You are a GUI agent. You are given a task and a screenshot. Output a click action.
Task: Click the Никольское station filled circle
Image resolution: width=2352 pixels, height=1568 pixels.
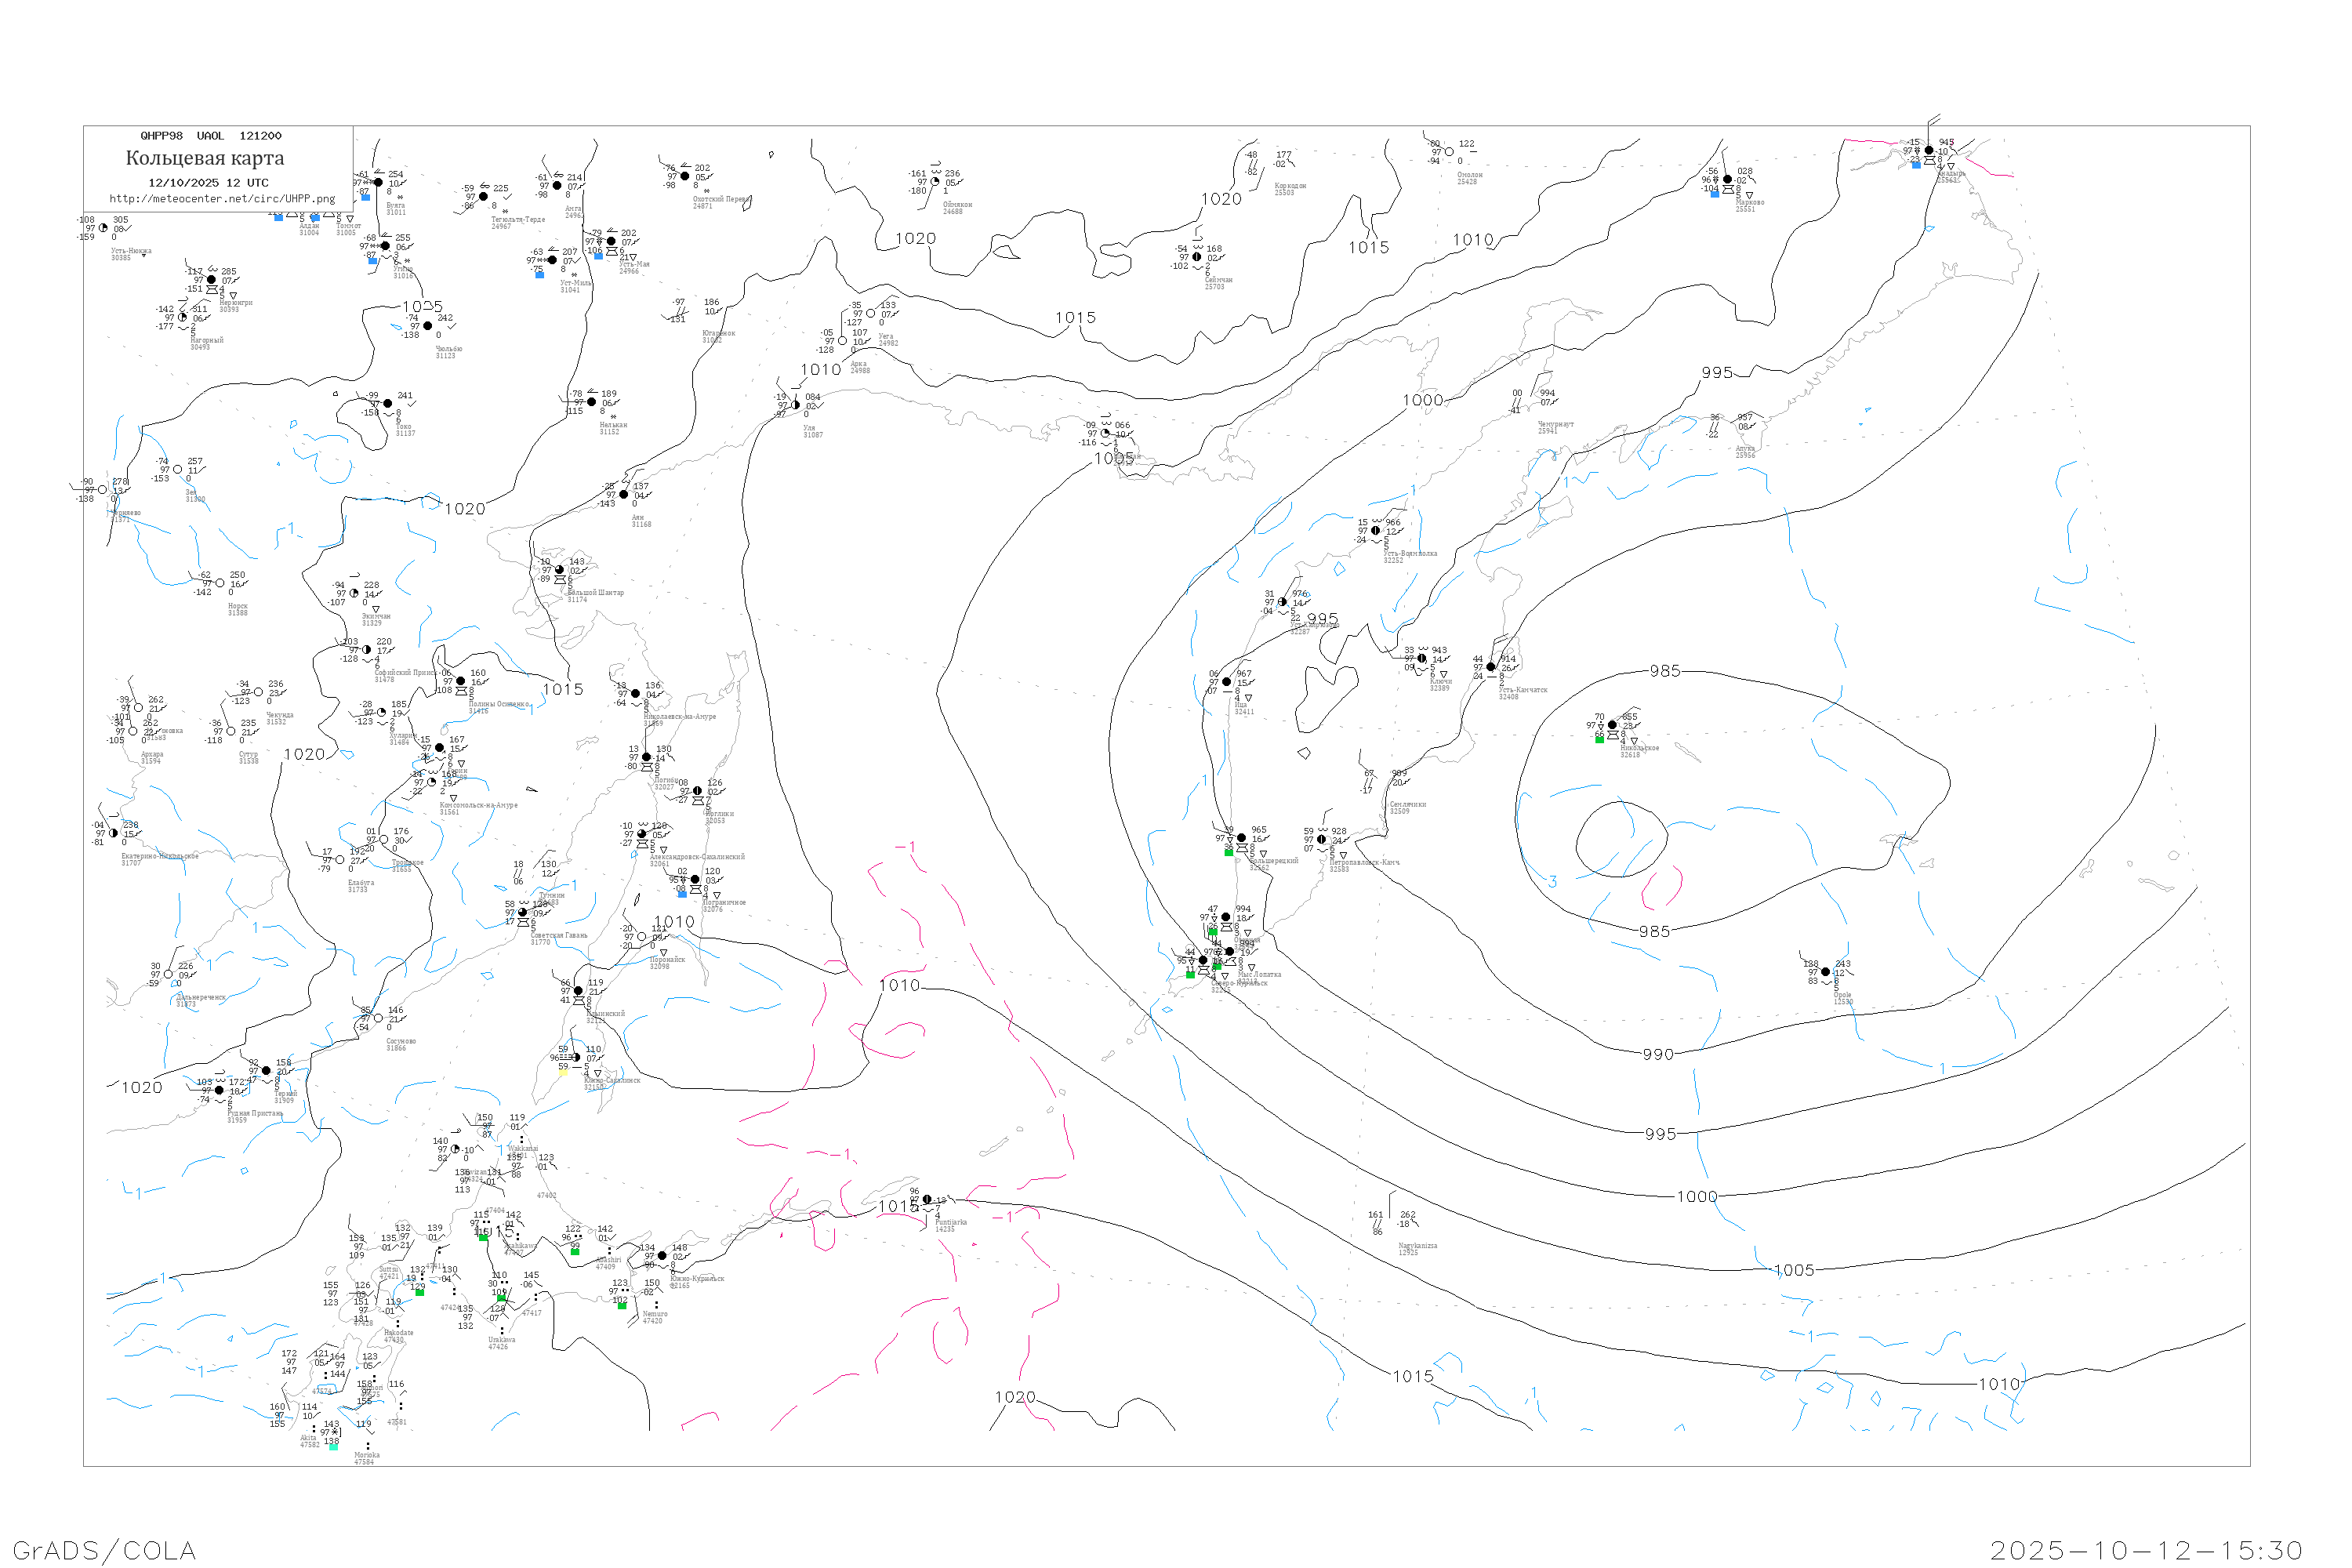[1612, 725]
